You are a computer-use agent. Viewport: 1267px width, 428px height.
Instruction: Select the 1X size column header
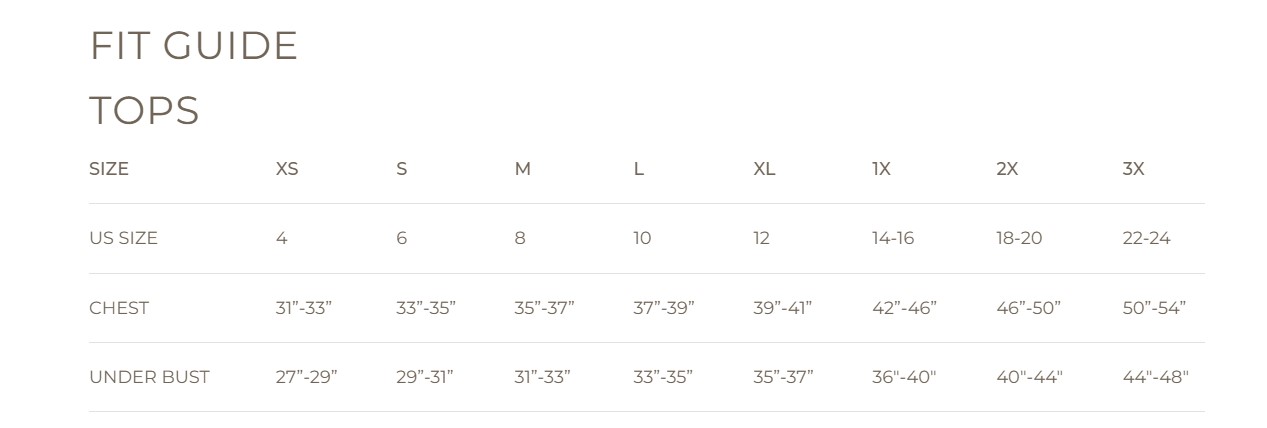coord(881,169)
